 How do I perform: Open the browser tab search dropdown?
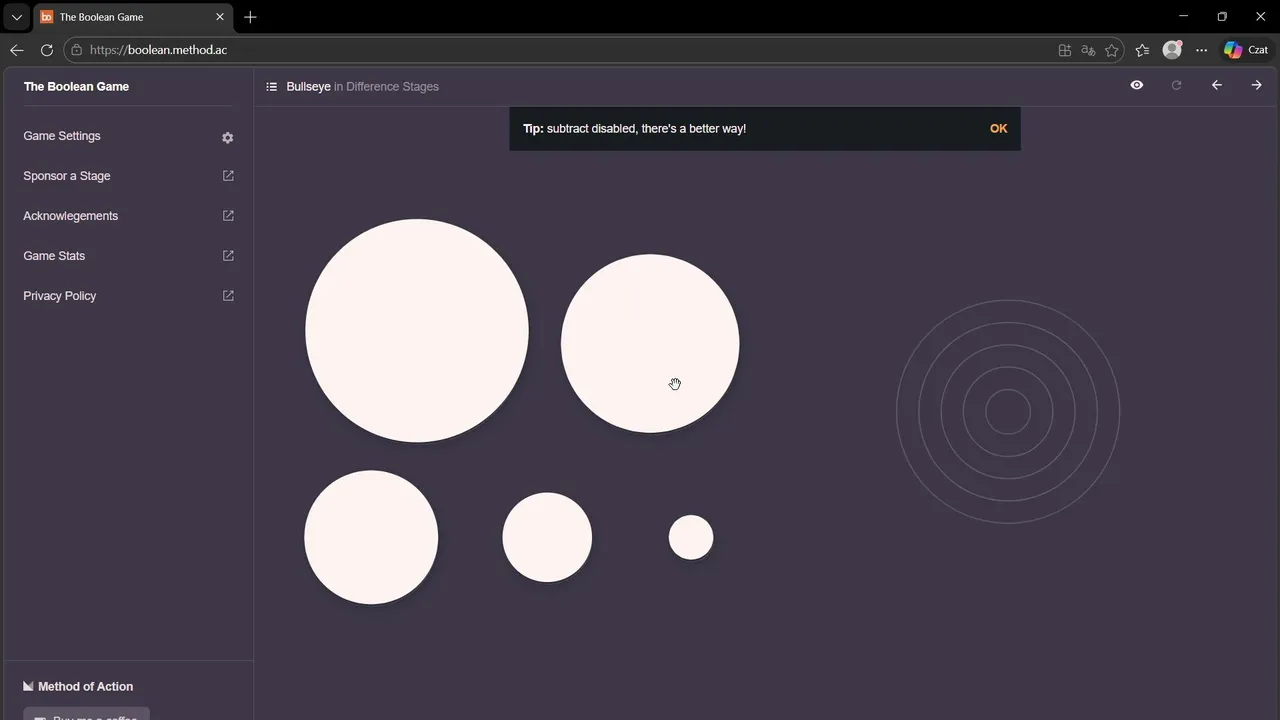[16, 17]
